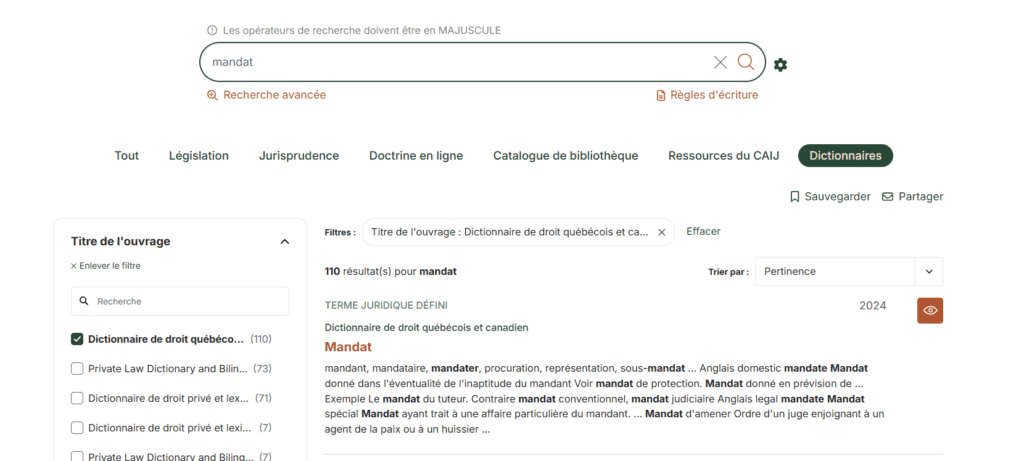Save the search with Sauvegarder
The height and width of the screenshot is (461, 1024).
point(830,197)
